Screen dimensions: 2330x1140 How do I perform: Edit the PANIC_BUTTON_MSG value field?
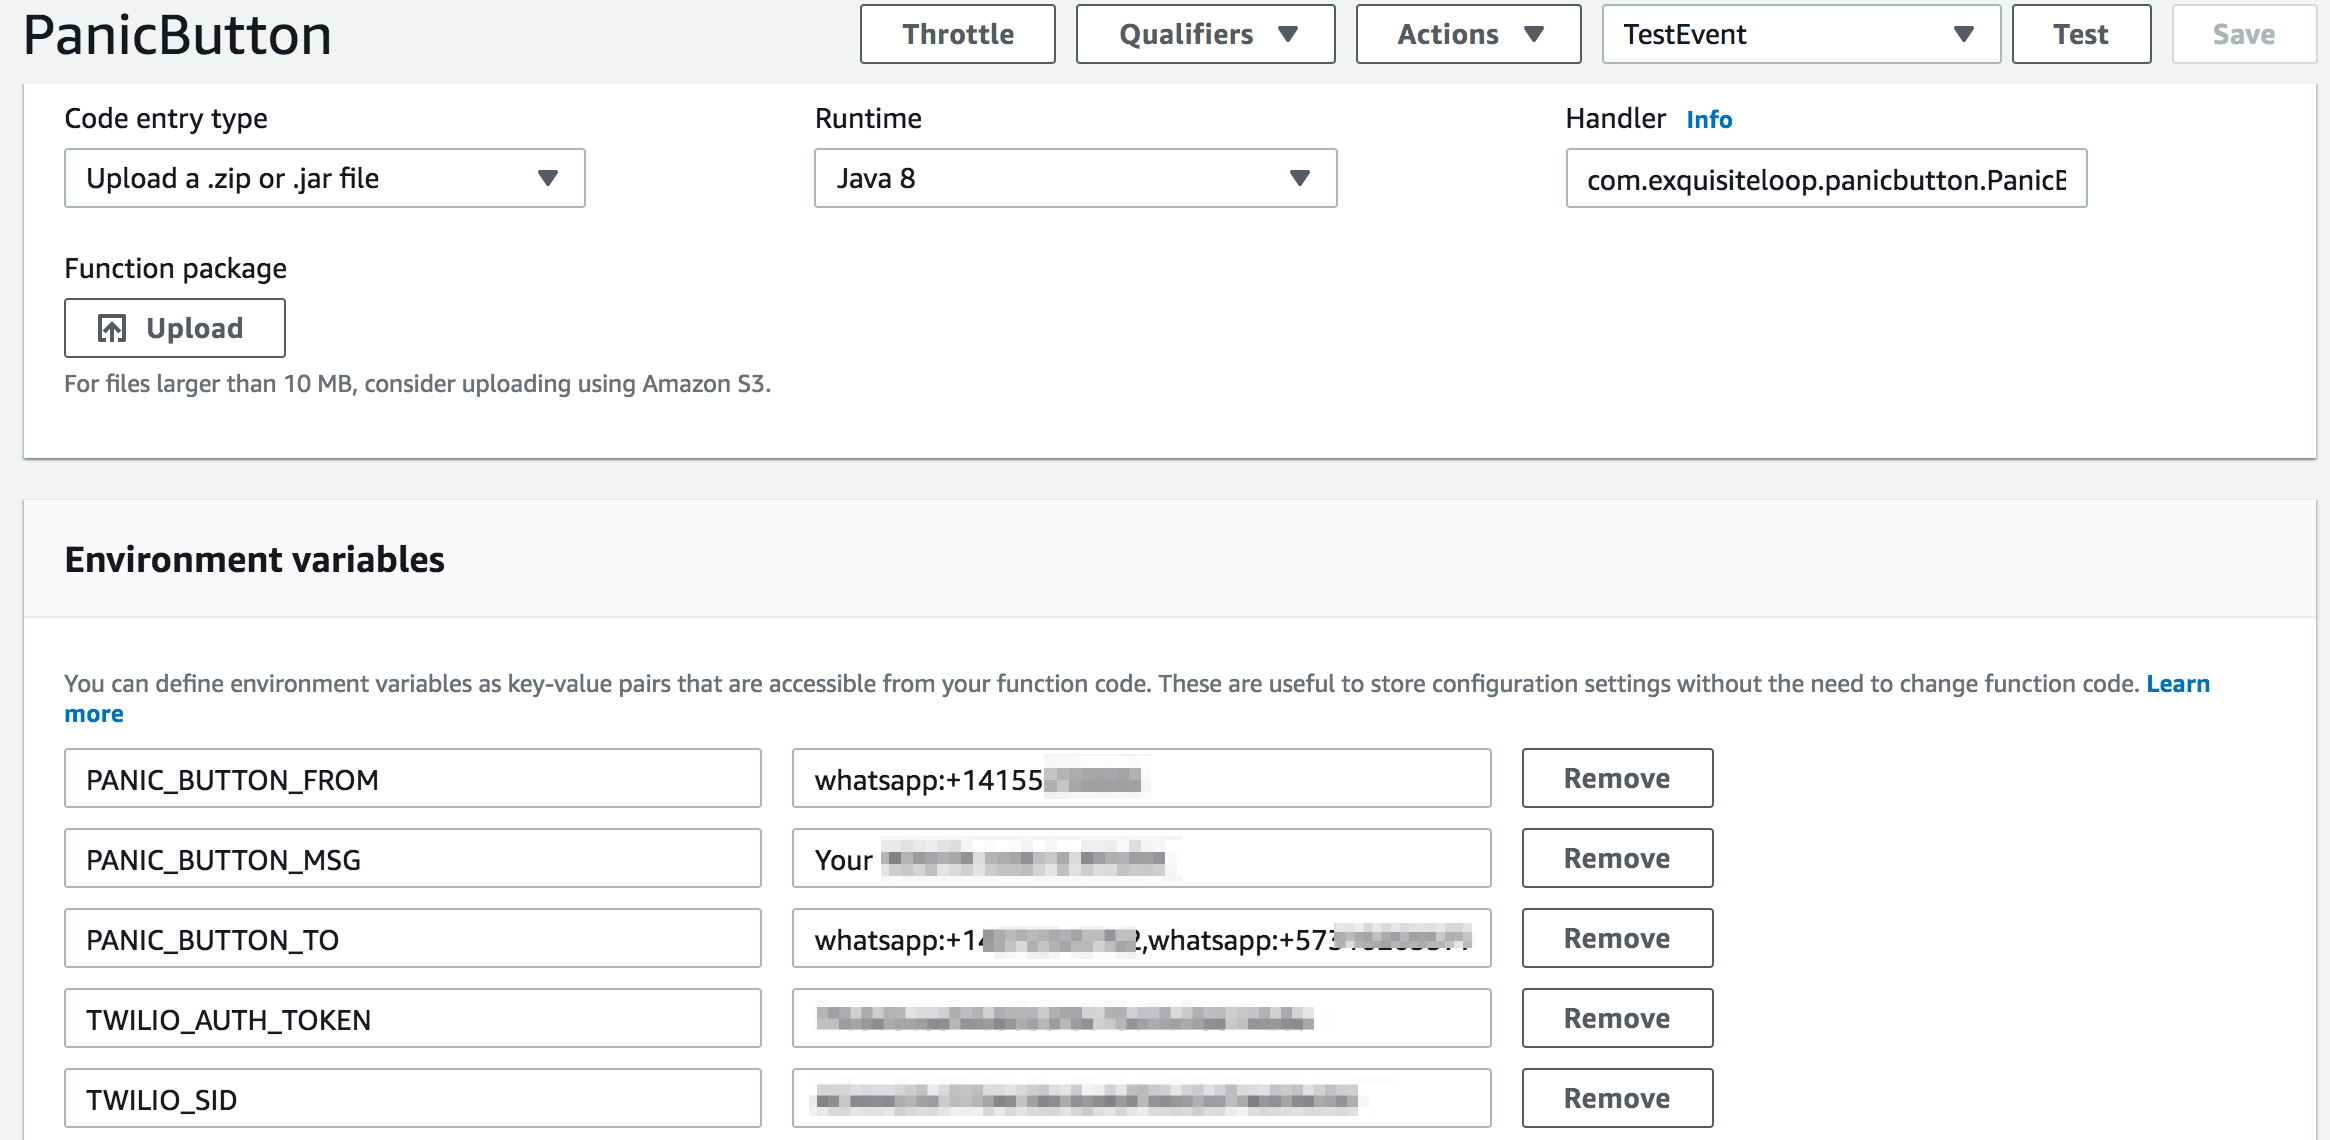(x=1141, y=858)
